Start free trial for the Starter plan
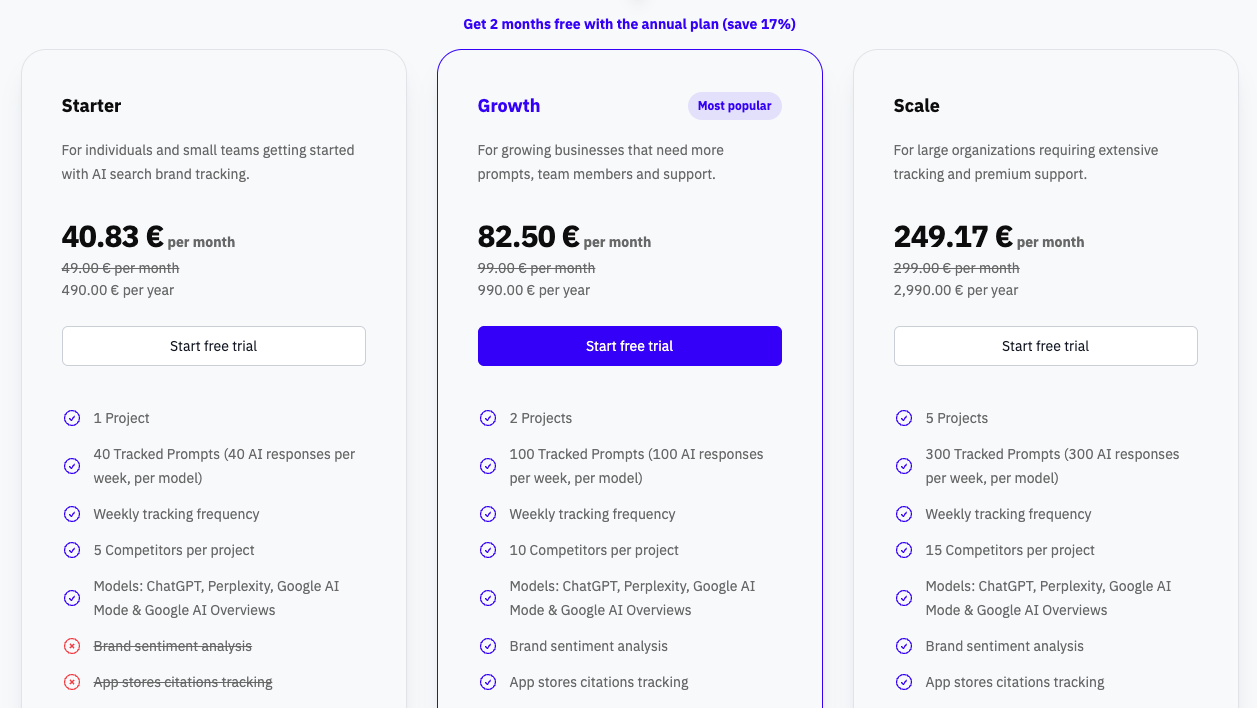The image size is (1257, 708). tap(213, 346)
